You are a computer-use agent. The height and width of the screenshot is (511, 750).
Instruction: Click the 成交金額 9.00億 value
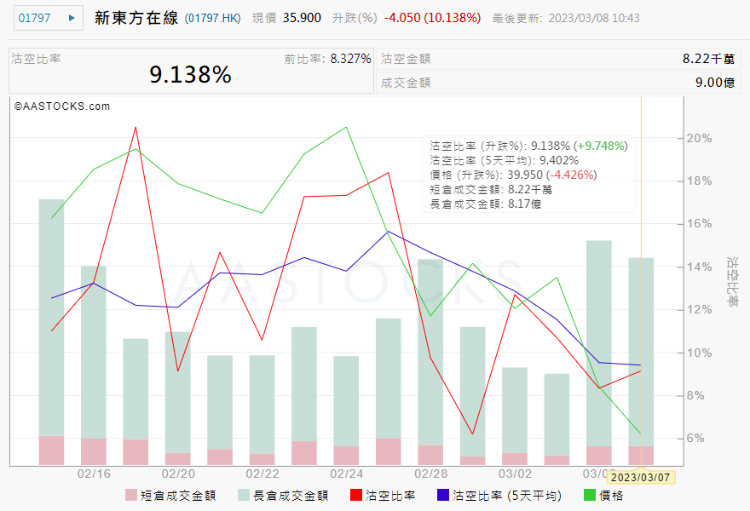pos(715,83)
